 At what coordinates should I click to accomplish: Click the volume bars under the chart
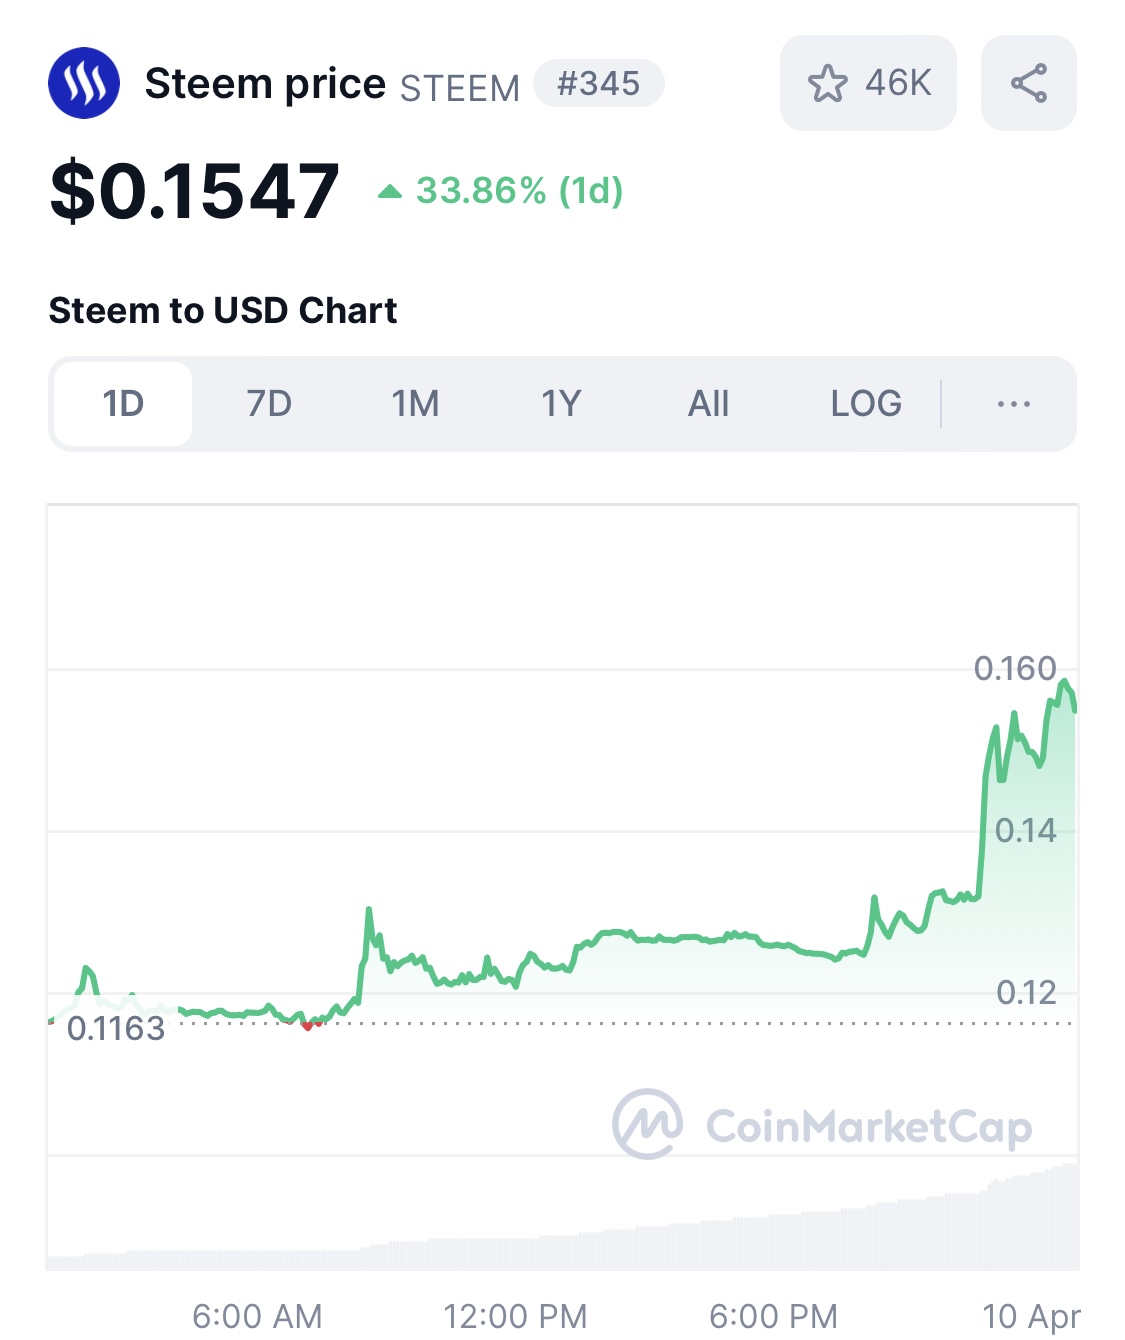click(x=563, y=1218)
